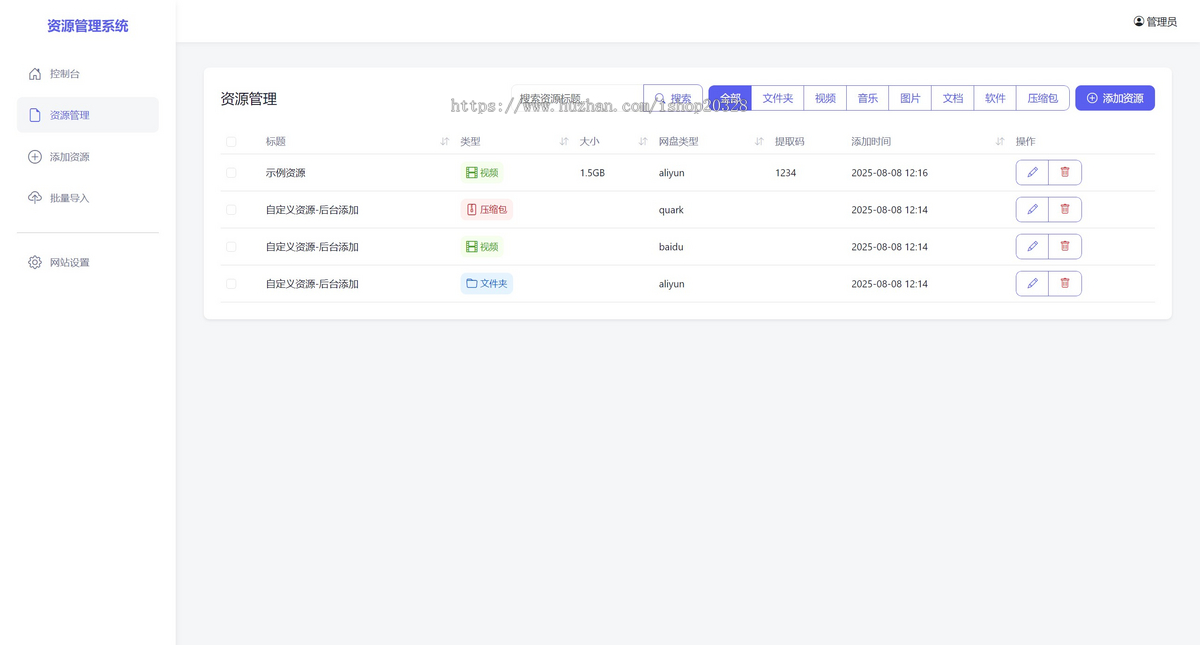
Task: Check the 文件夹 aliyun row checkbox
Action: tap(231, 284)
